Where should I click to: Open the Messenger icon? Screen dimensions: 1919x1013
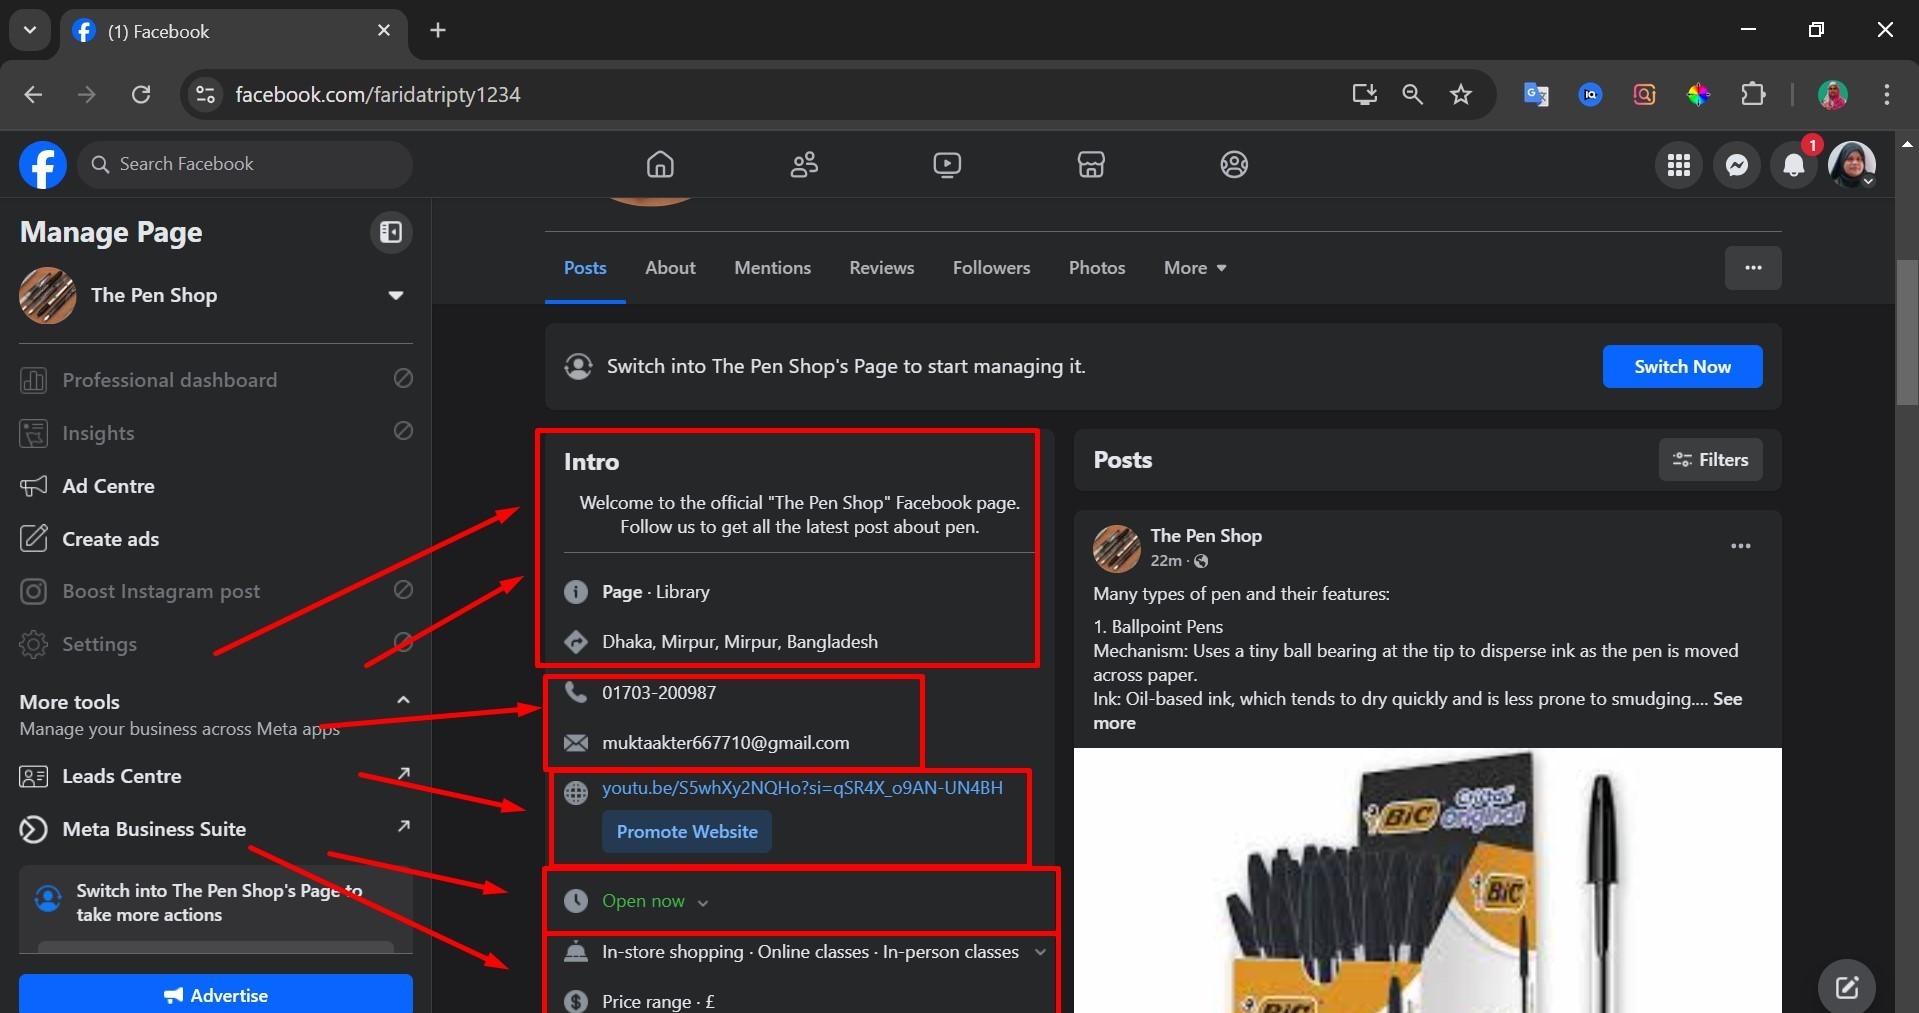coord(1737,165)
